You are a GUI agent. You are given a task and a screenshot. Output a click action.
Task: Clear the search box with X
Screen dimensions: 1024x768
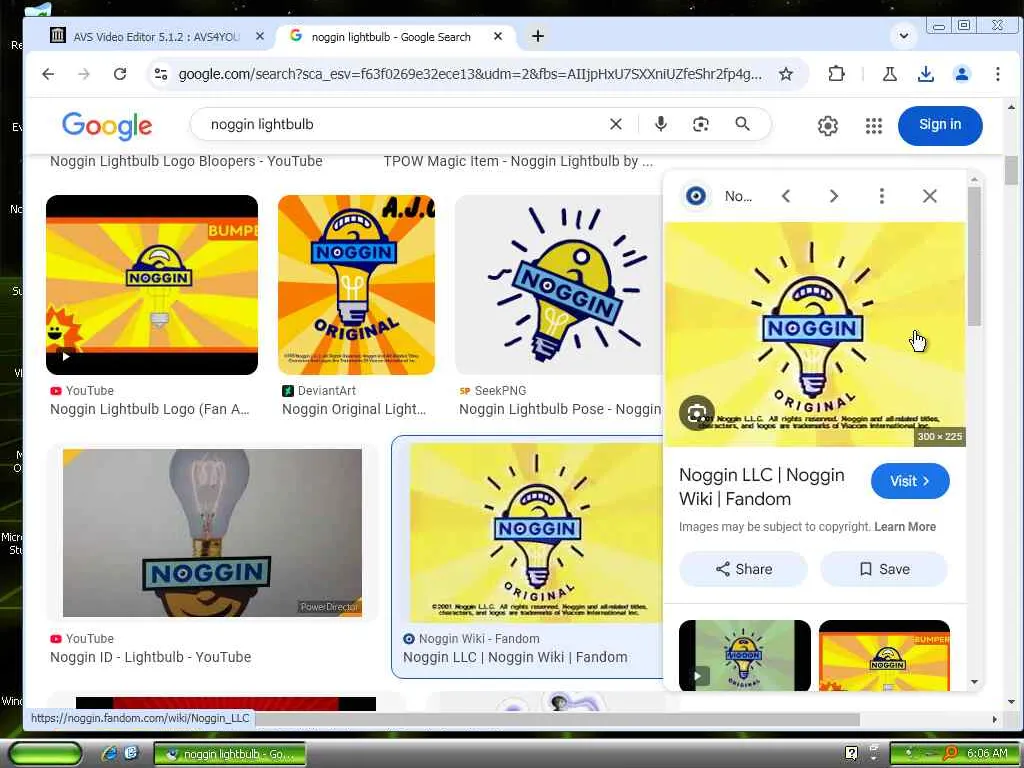pyautogui.click(x=615, y=124)
